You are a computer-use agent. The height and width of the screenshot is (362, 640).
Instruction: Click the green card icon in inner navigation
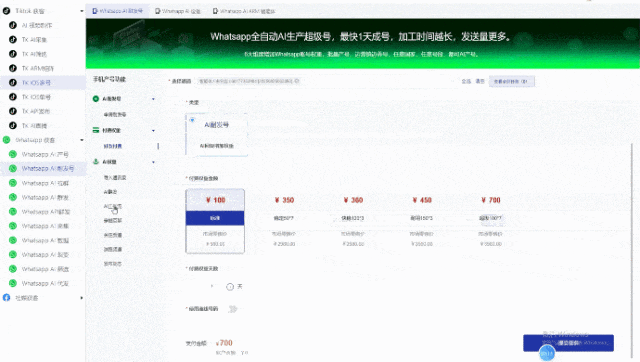pyautogui.click(x=96, y=130)
